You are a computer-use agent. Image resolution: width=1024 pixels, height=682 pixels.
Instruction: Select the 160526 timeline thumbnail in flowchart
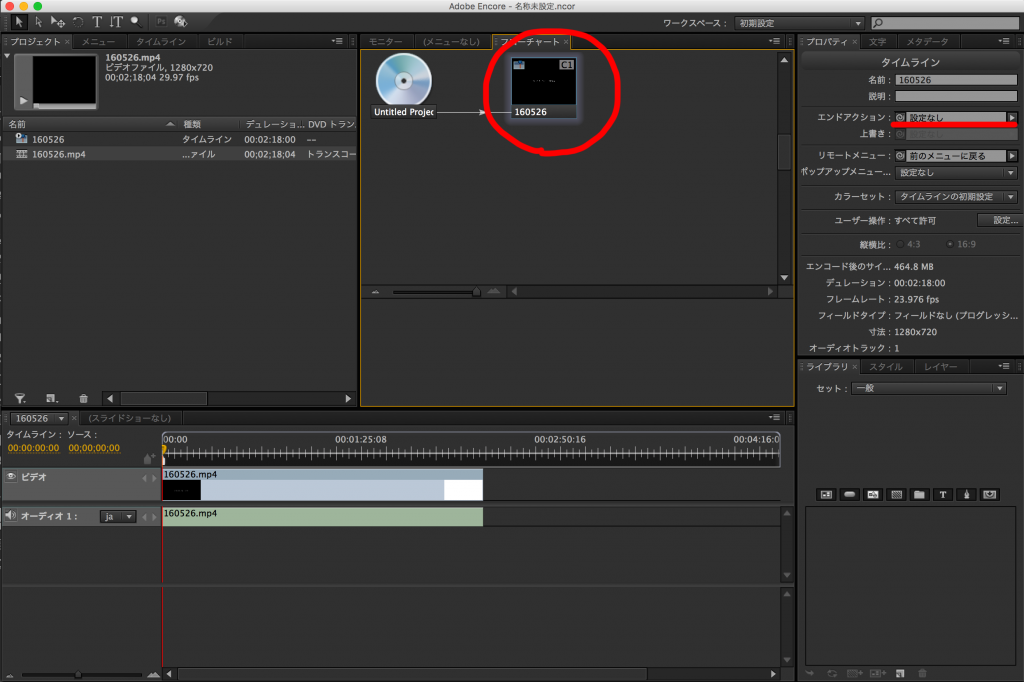coord(544,88)
